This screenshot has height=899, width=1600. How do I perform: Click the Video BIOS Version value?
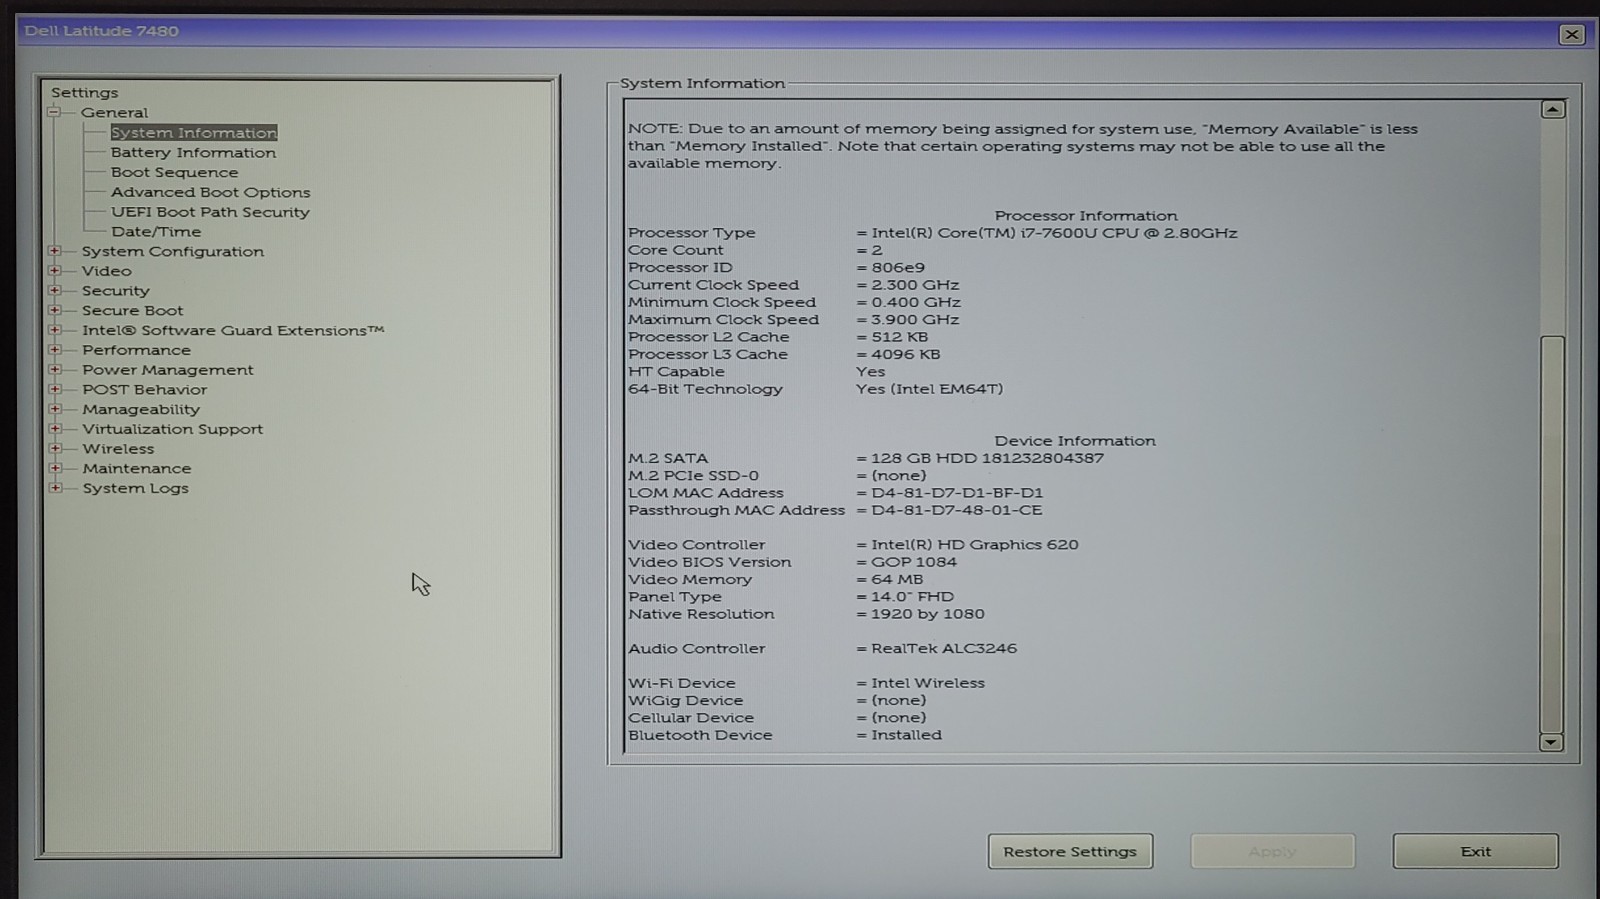[914, 562]
